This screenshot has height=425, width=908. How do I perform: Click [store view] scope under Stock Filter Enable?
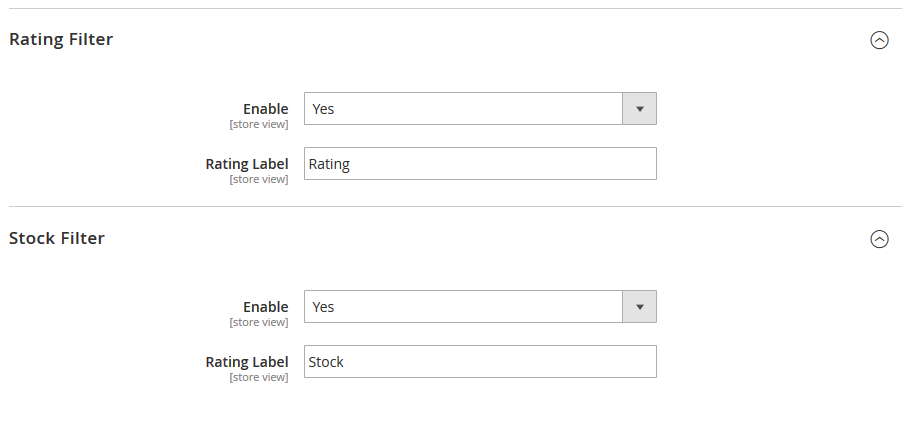[259, 323]
